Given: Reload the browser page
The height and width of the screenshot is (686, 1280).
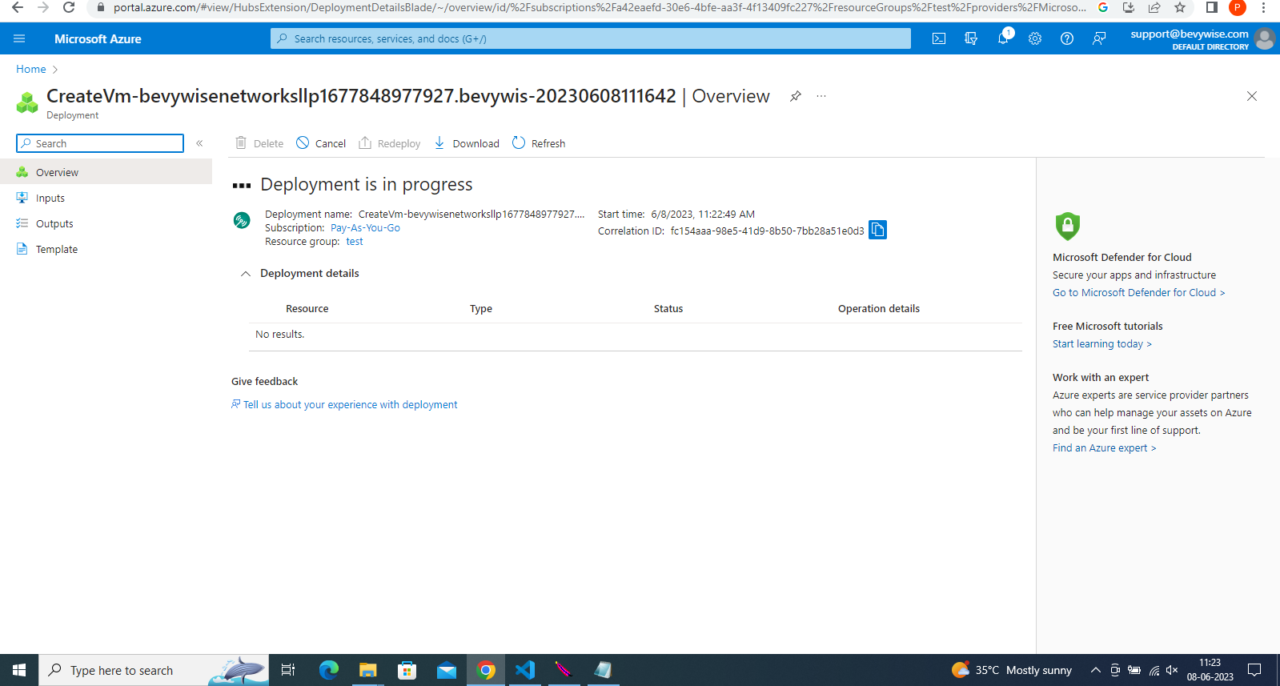Looking at the screenshot, I should [x=68, y=7].
